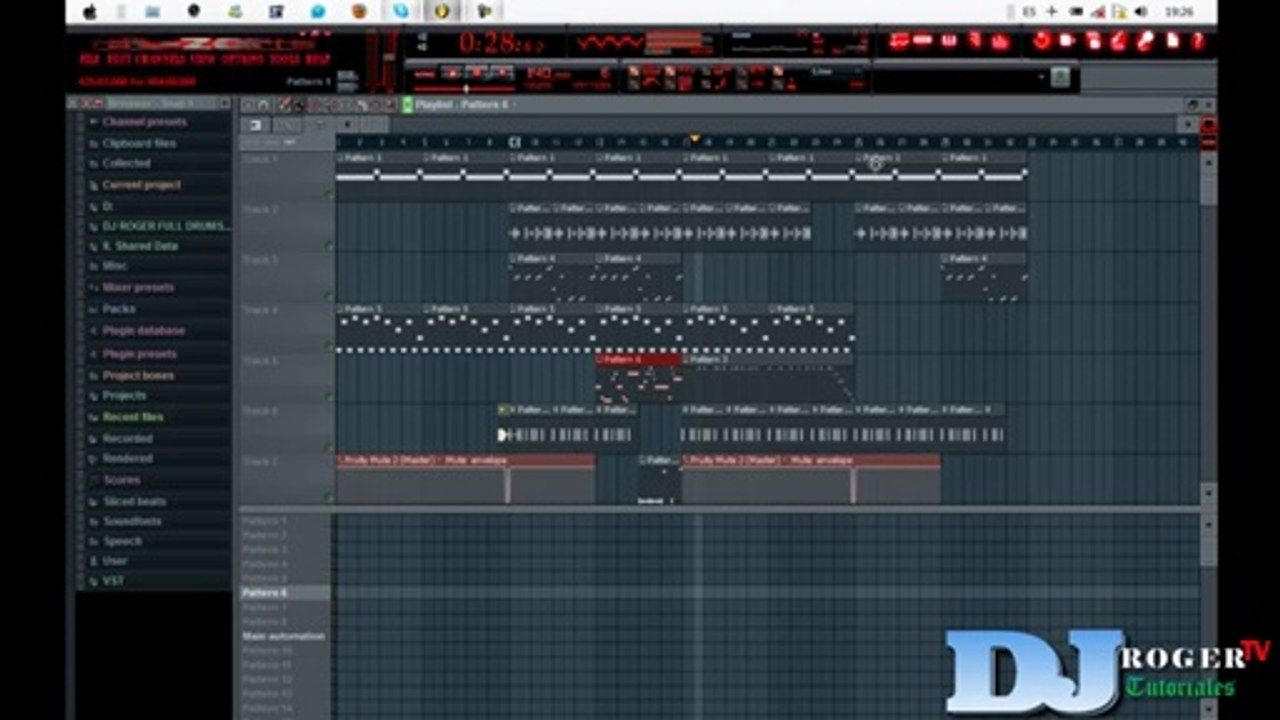Click the clock showing 19:26
The height and width of the screenshot is (720, 1280).
coord(1180,12)
